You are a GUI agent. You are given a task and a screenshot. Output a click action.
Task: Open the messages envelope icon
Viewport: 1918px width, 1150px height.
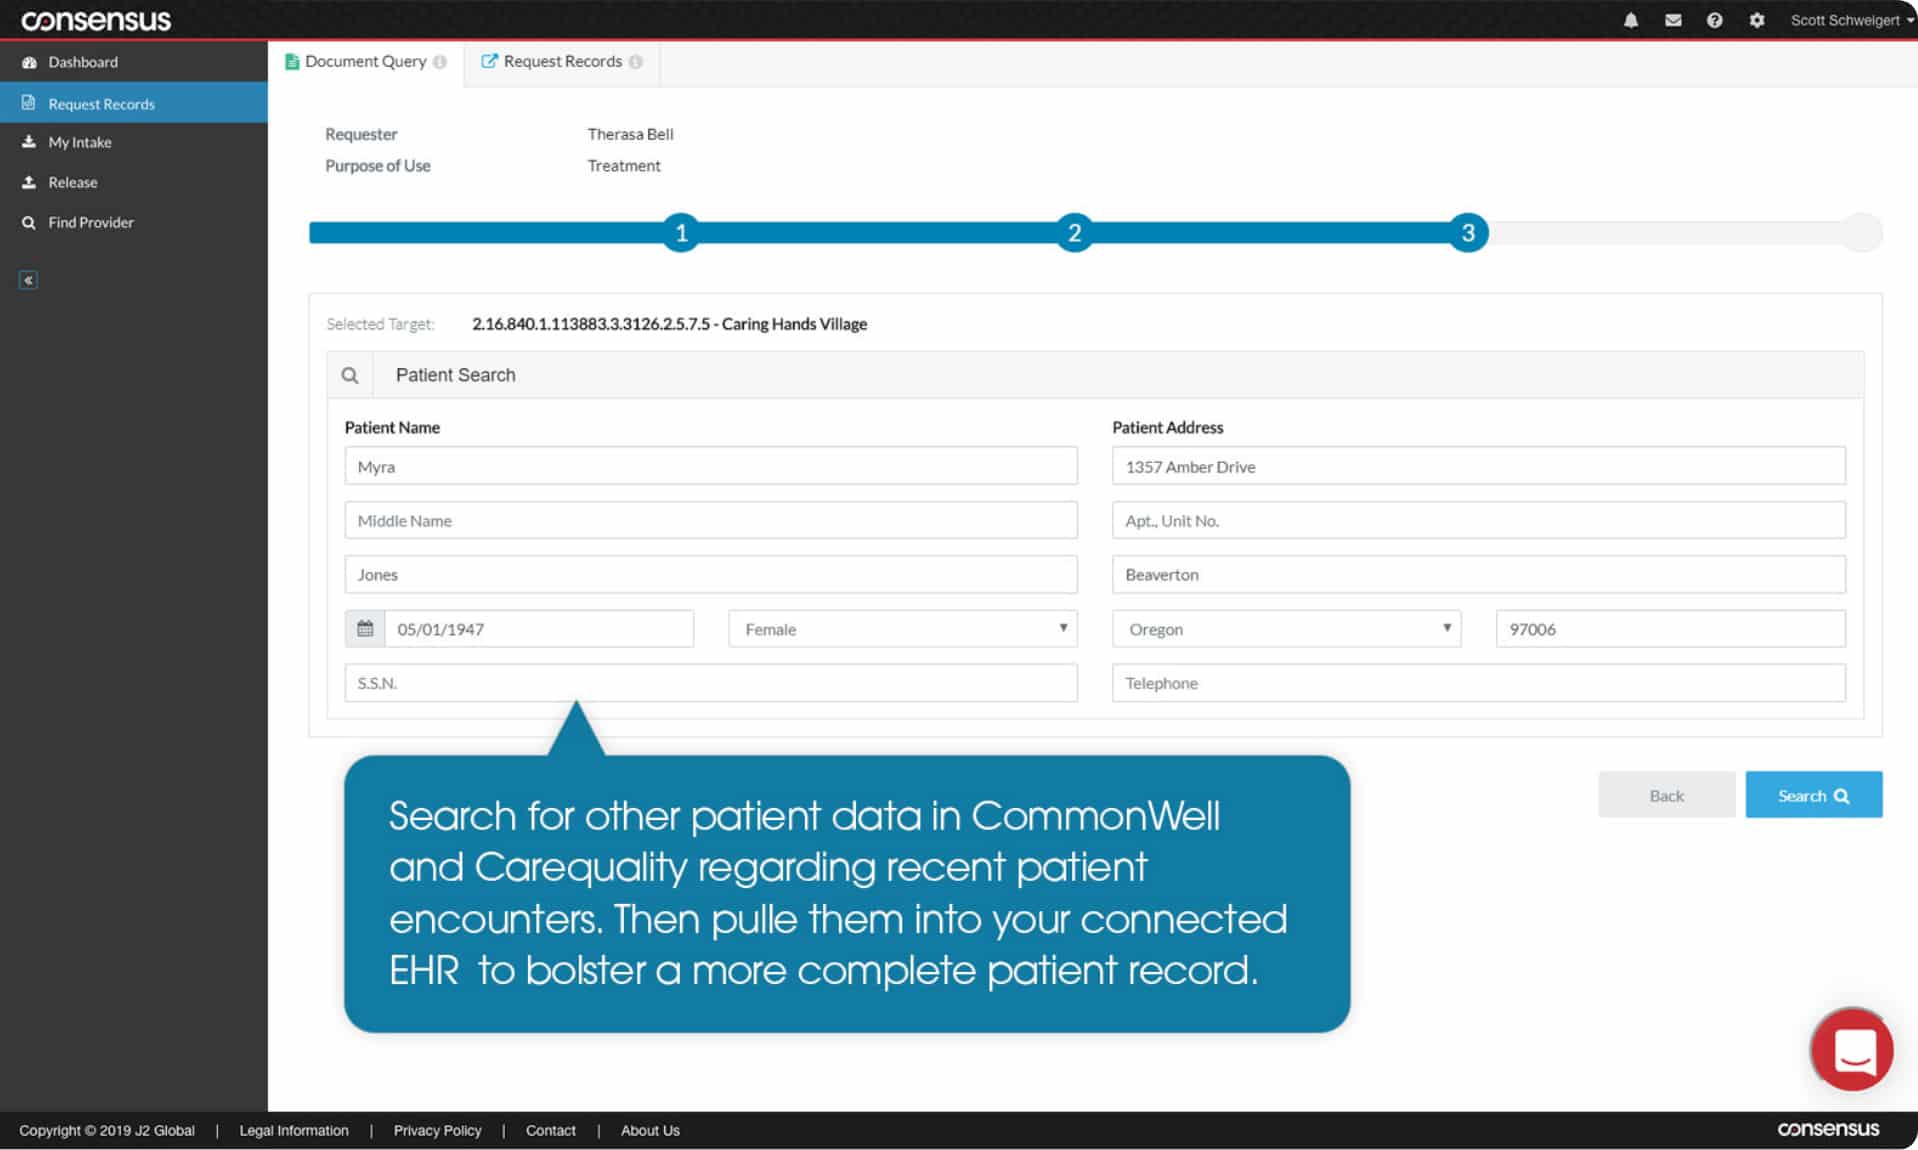pyautogui.click(x=1673, y=20)
